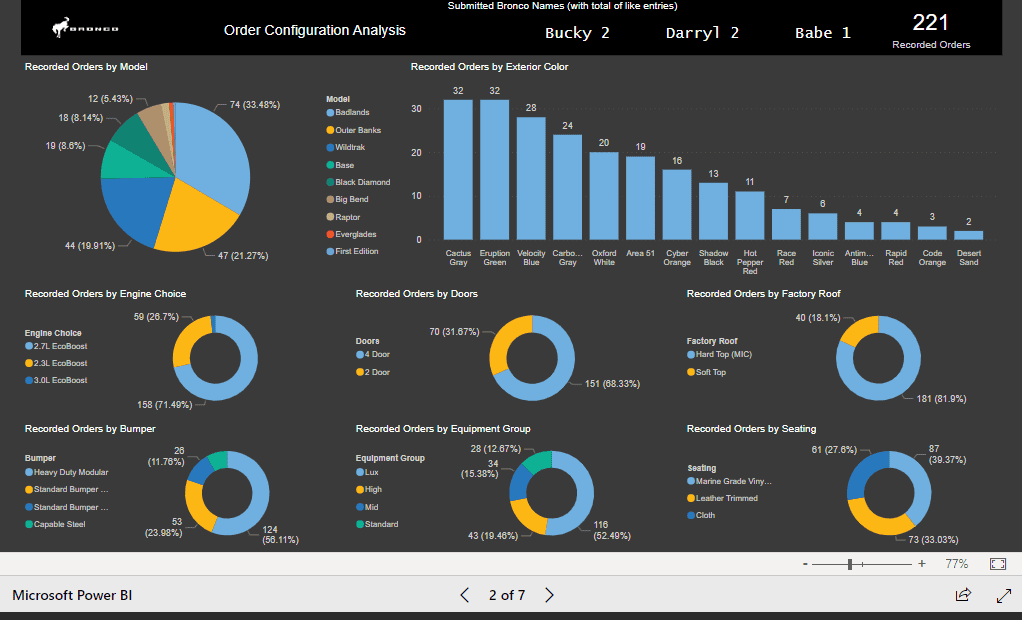This screenshot has width=1022, height=620.
Task: Select Outer Banks in the Model legend
Action: (353, 130)
